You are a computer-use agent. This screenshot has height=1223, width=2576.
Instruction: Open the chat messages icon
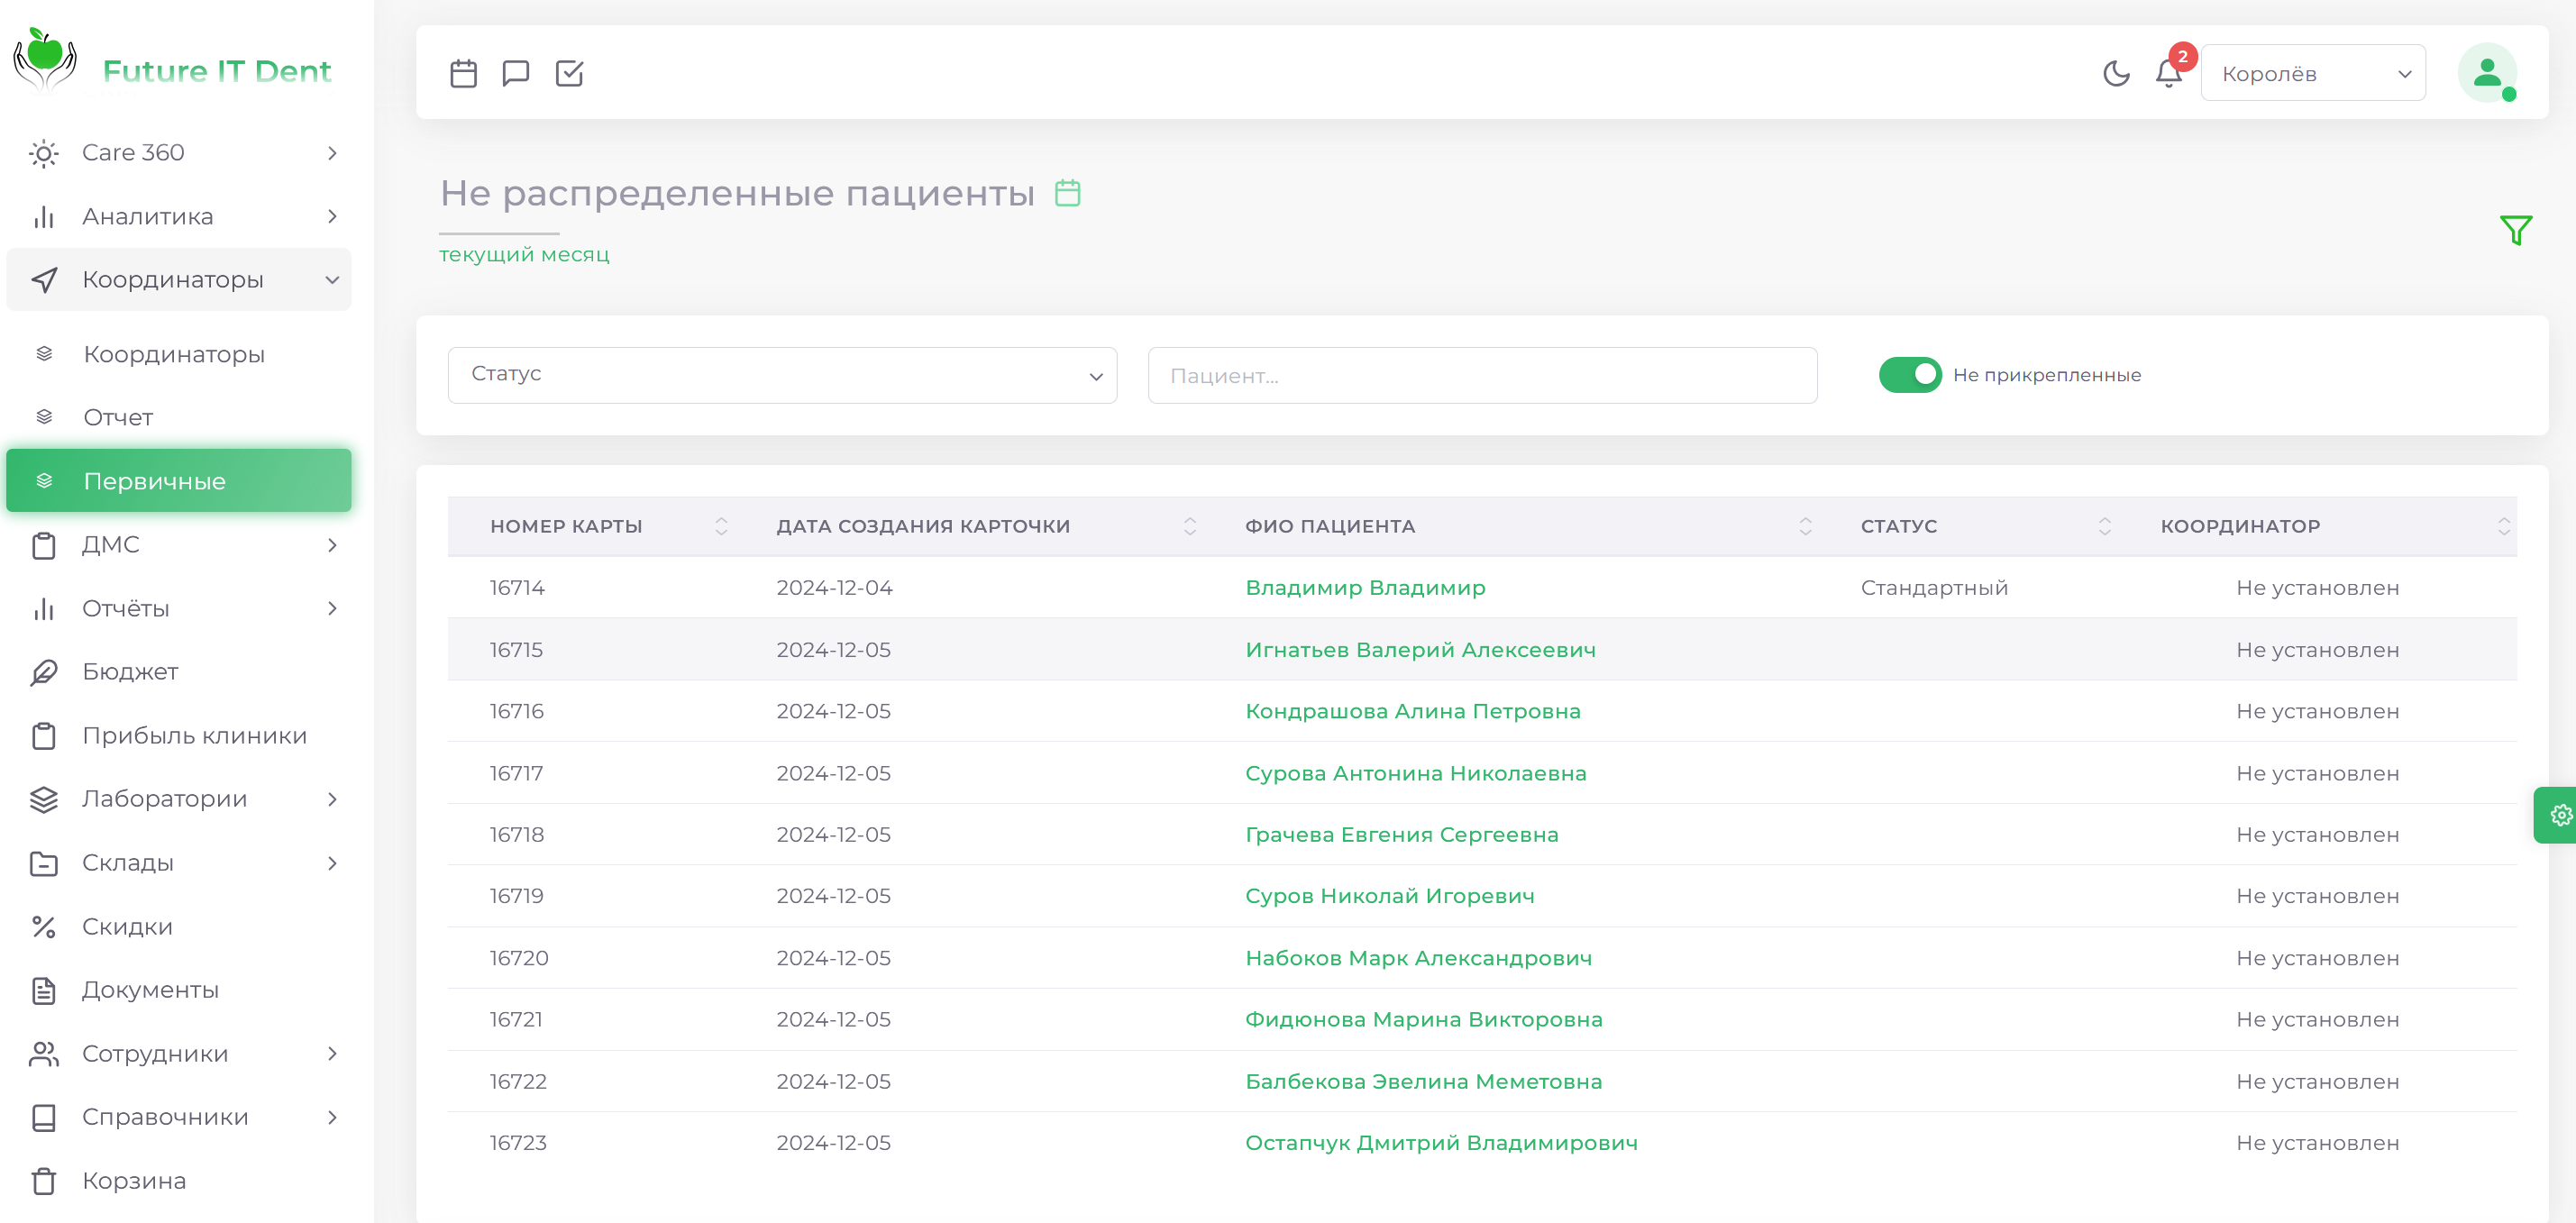click(x=516, y=73)
